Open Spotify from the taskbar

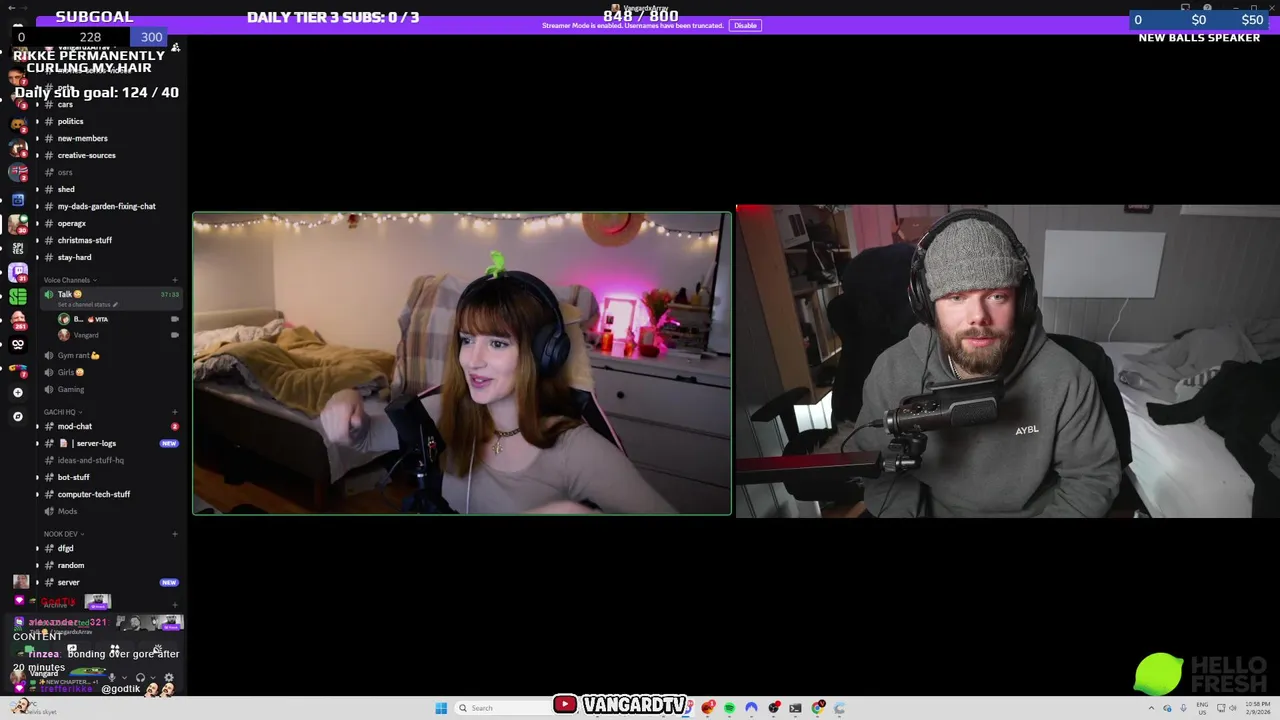[x=729, y=708]
